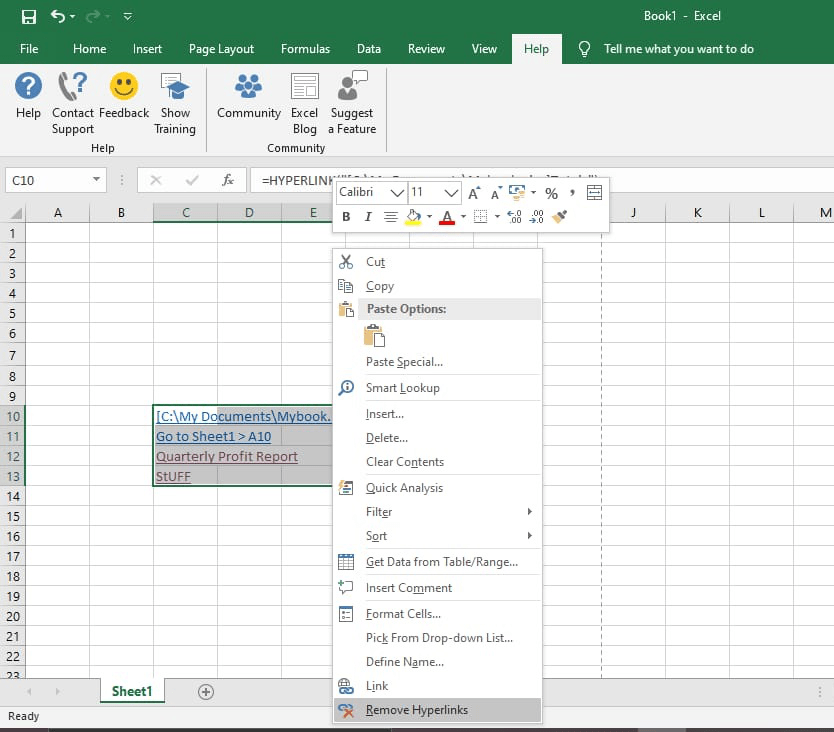The height and width of the screenshot is (732, 834).
Task: Open the Excel Blog from the ribbon
Action: click(x=304, y=100)
